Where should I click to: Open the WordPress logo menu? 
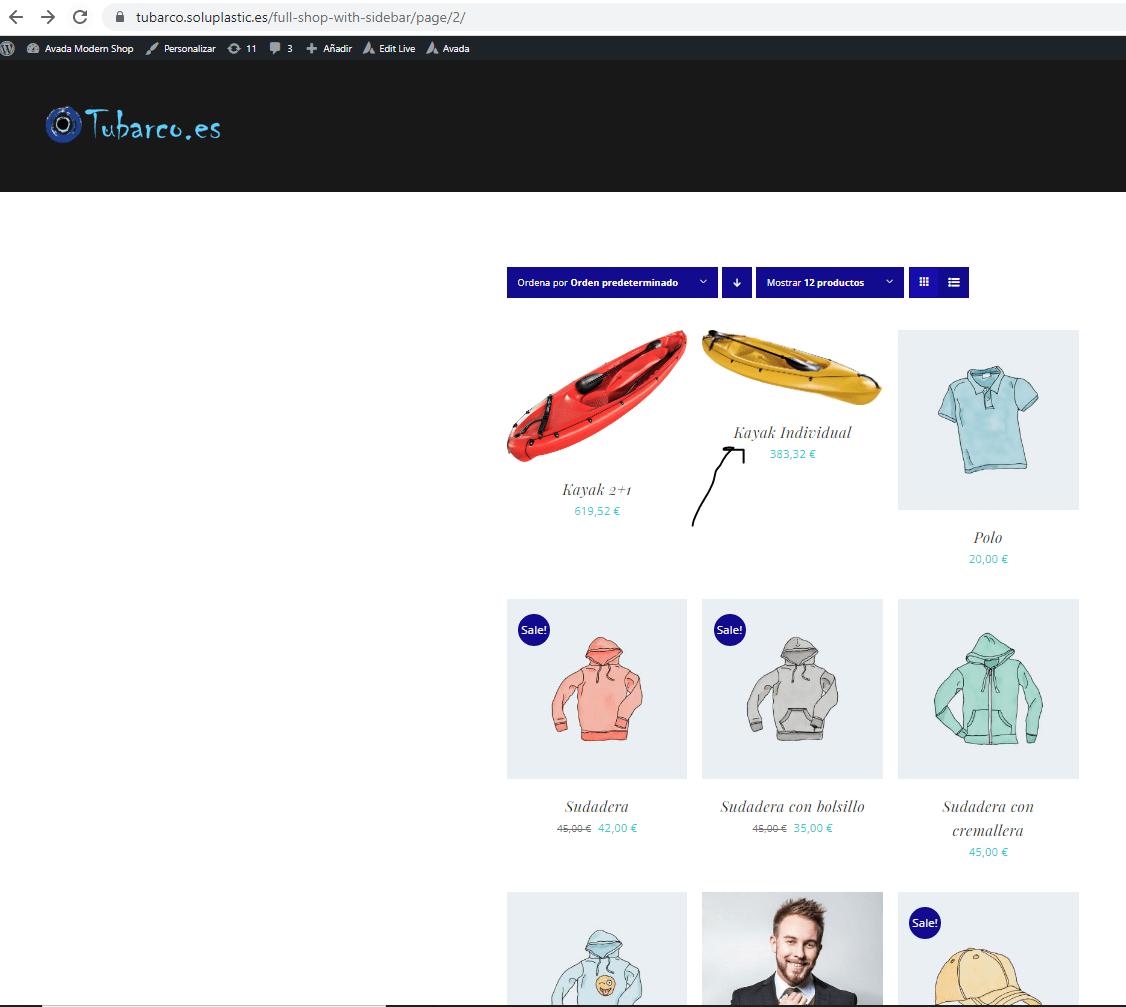tap(8, 49)
